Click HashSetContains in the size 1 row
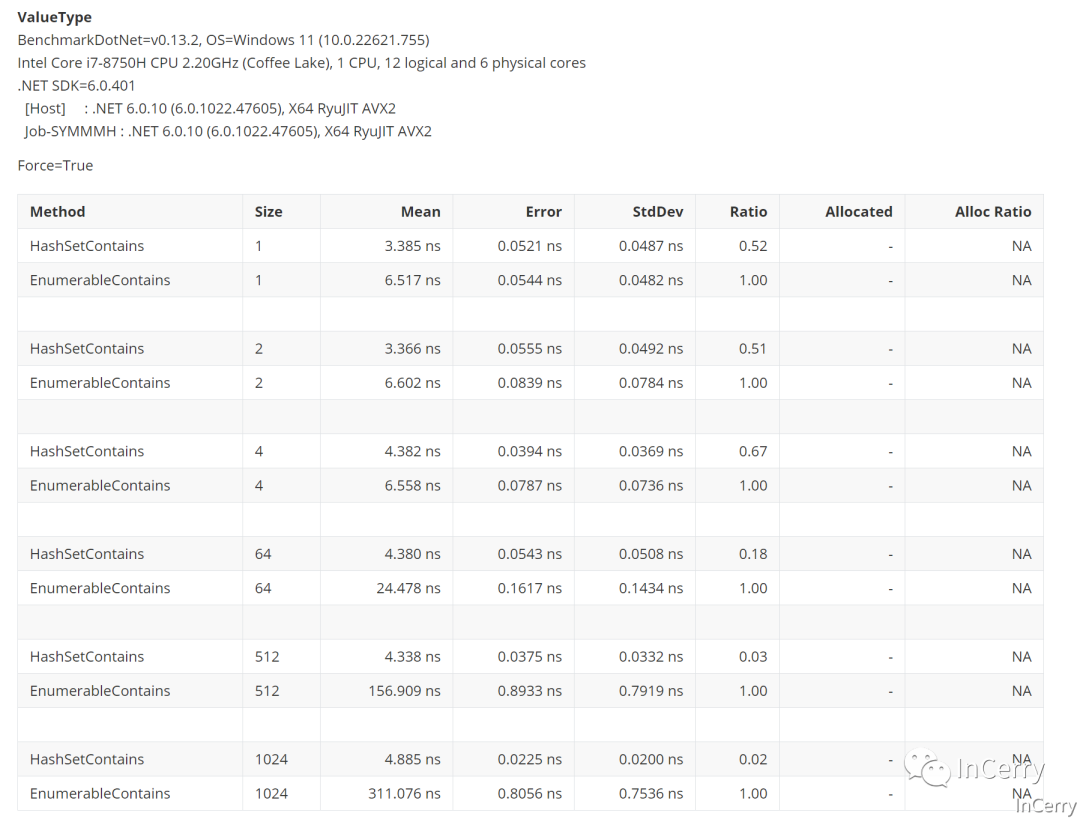The height and width of the screenshot is (819, 1080). pos(87,246)
